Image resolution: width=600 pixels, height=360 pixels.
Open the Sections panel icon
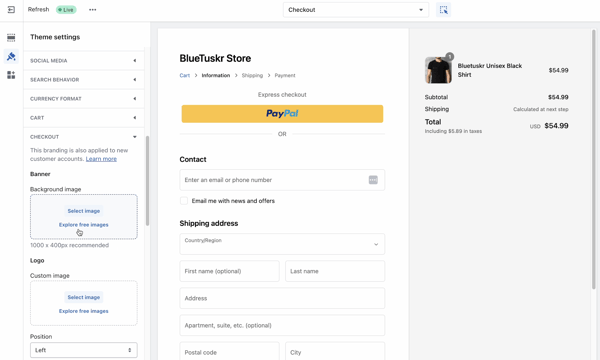tap(11, 37)
